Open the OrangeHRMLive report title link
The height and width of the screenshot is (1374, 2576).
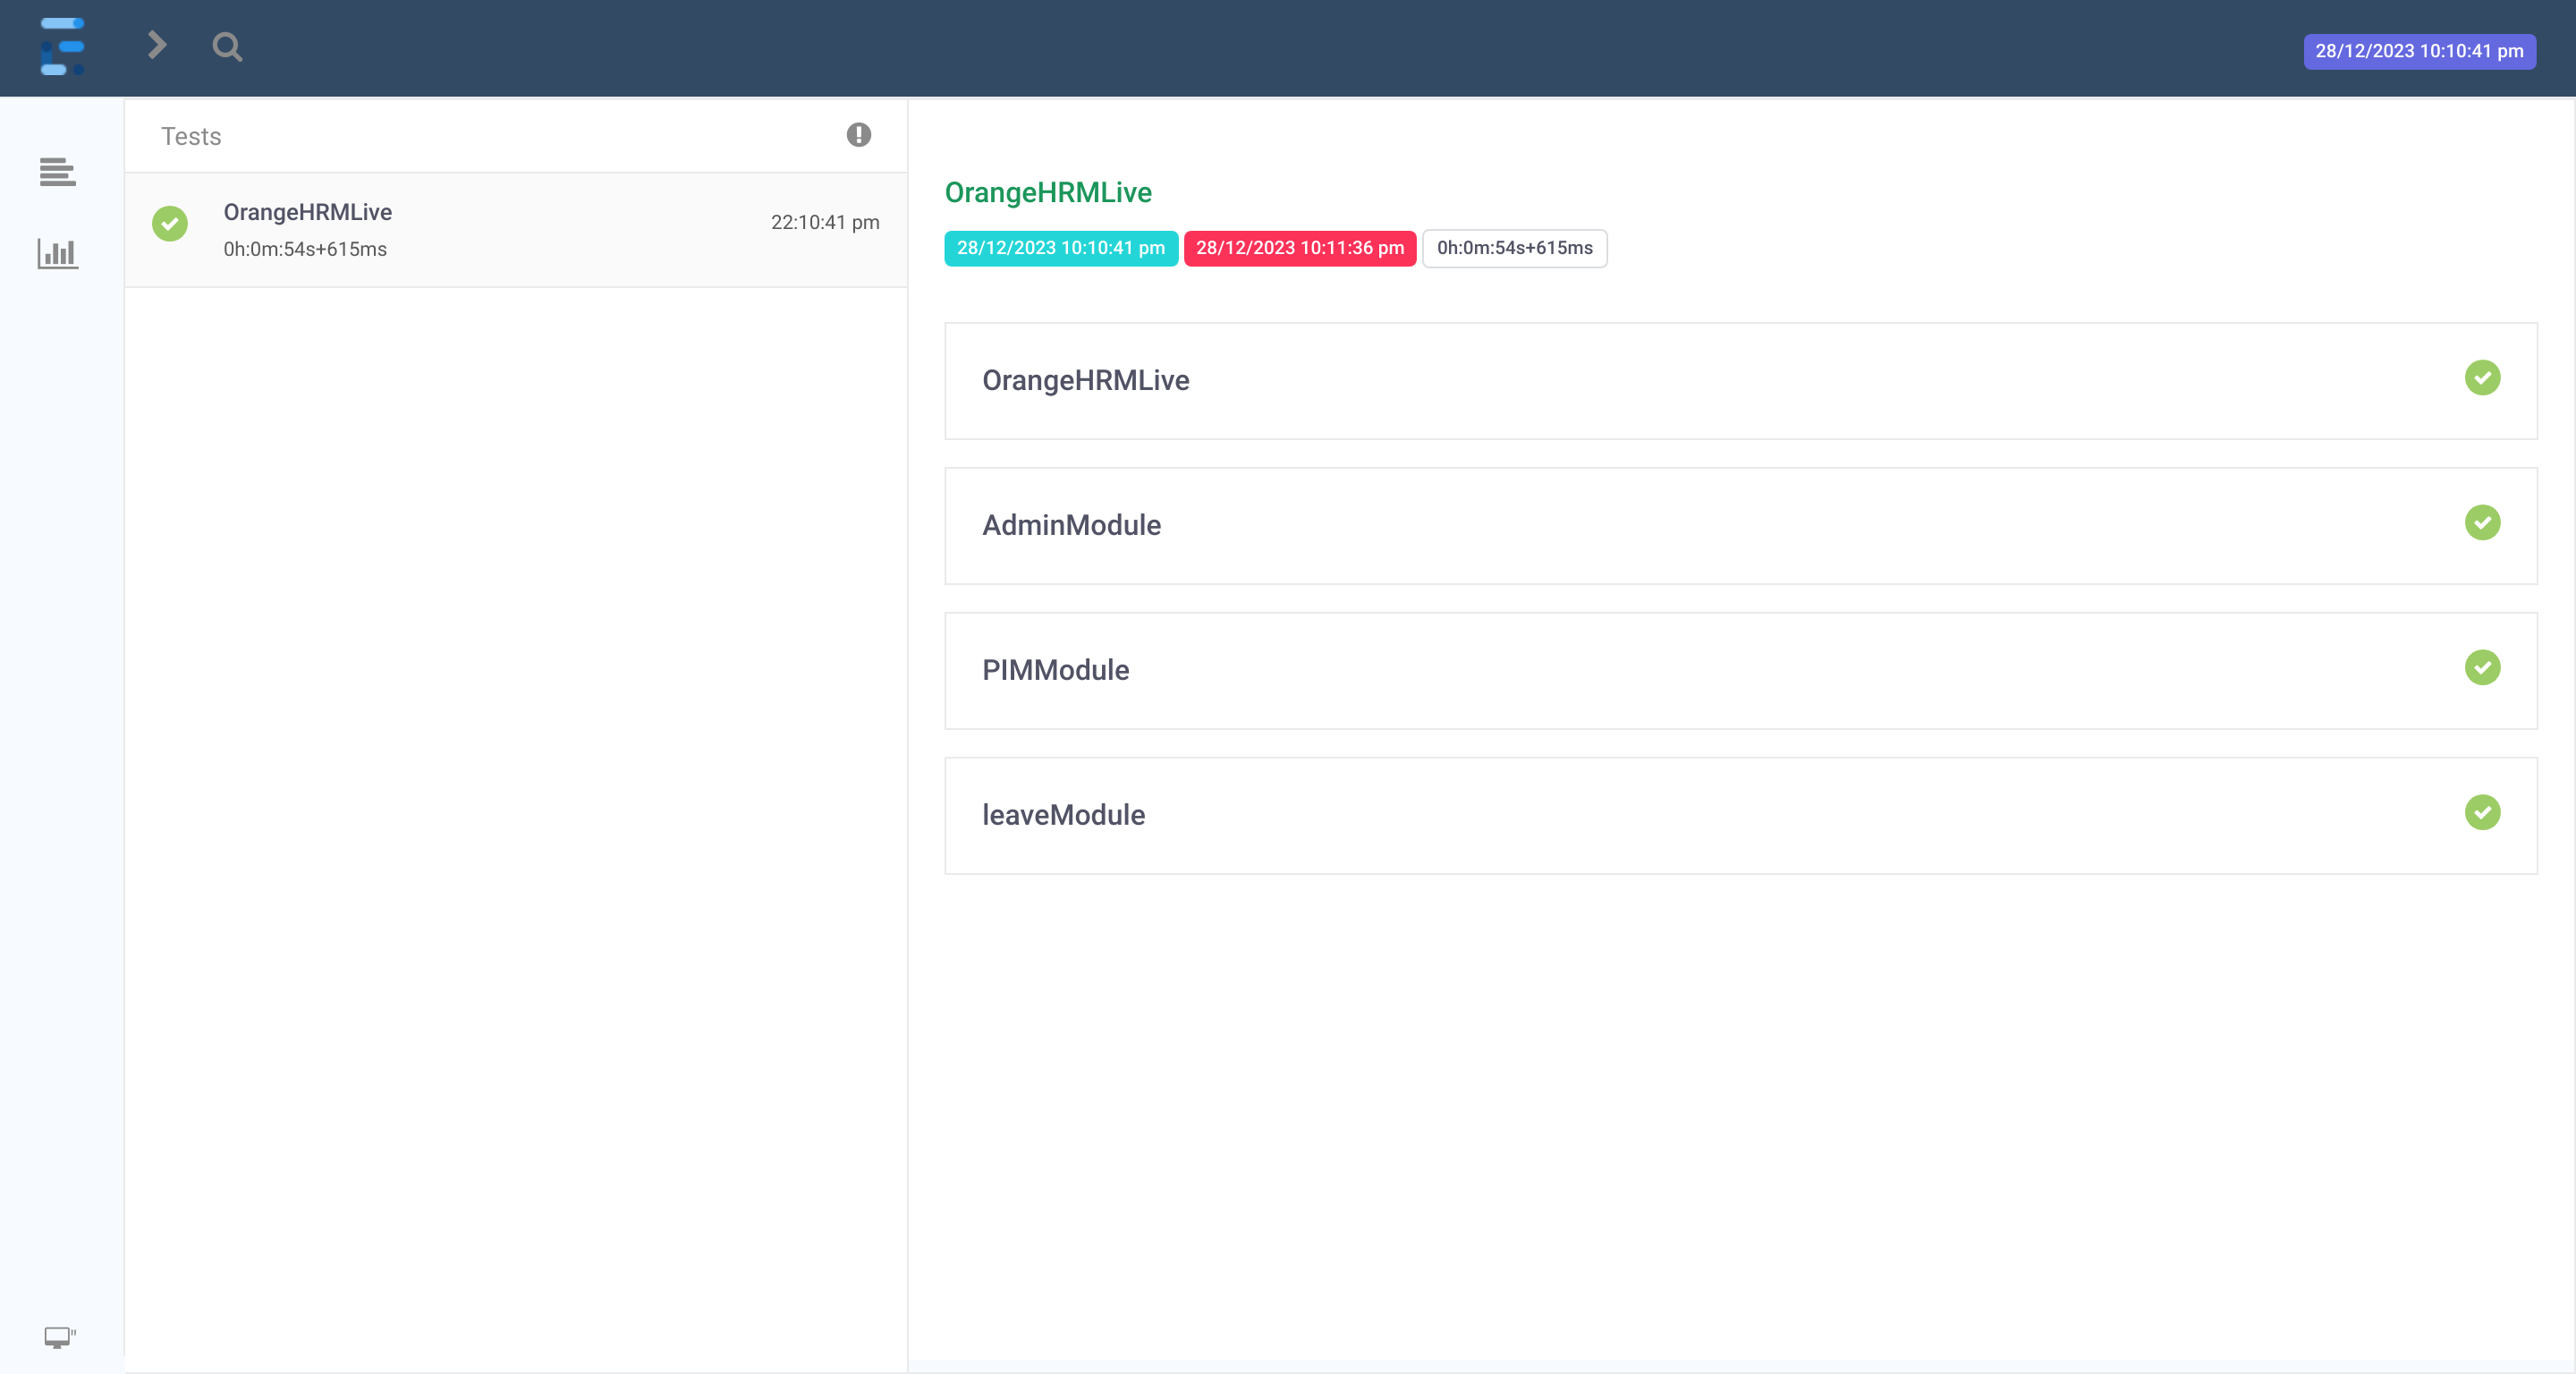point(1047,192)
